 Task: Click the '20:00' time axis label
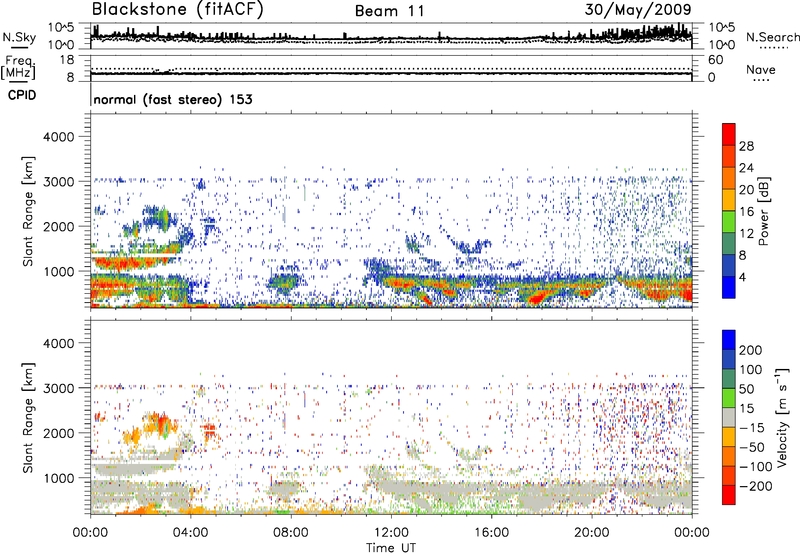(592, 533)
